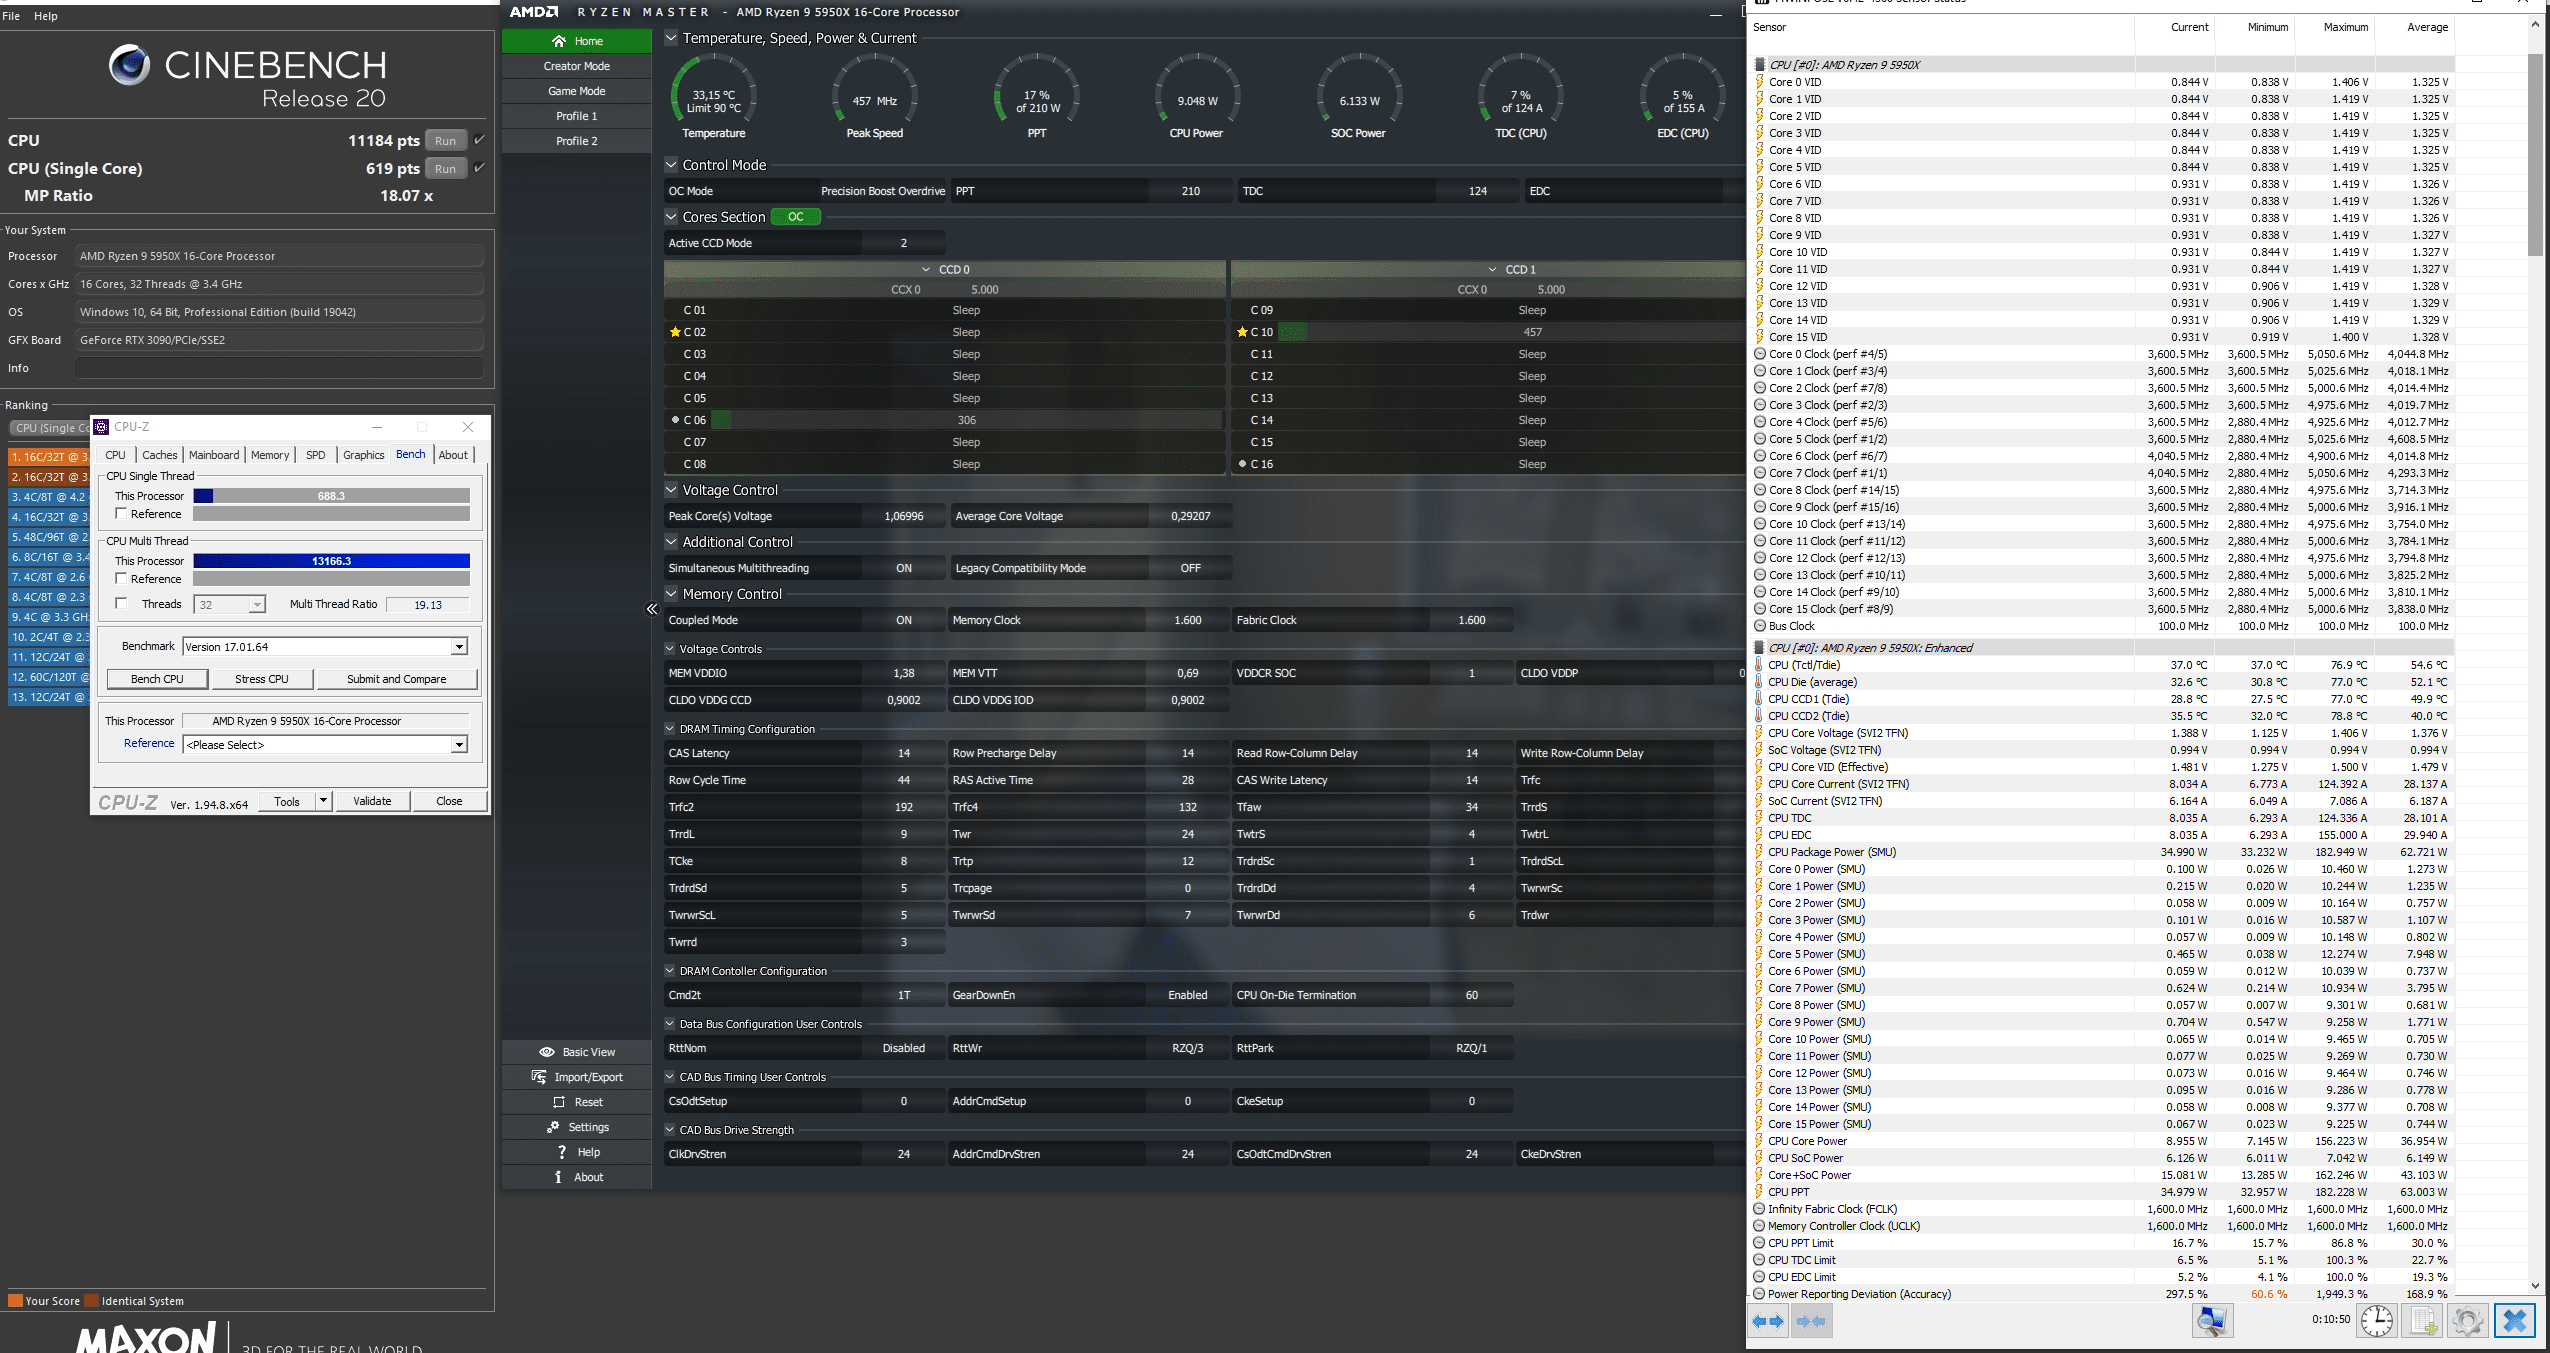This screenshot has width=2550, height=1353.
Task: Click the Home icon in Ryzen Master sidebar
Action: pyautogui.click(x=559, y=41)
